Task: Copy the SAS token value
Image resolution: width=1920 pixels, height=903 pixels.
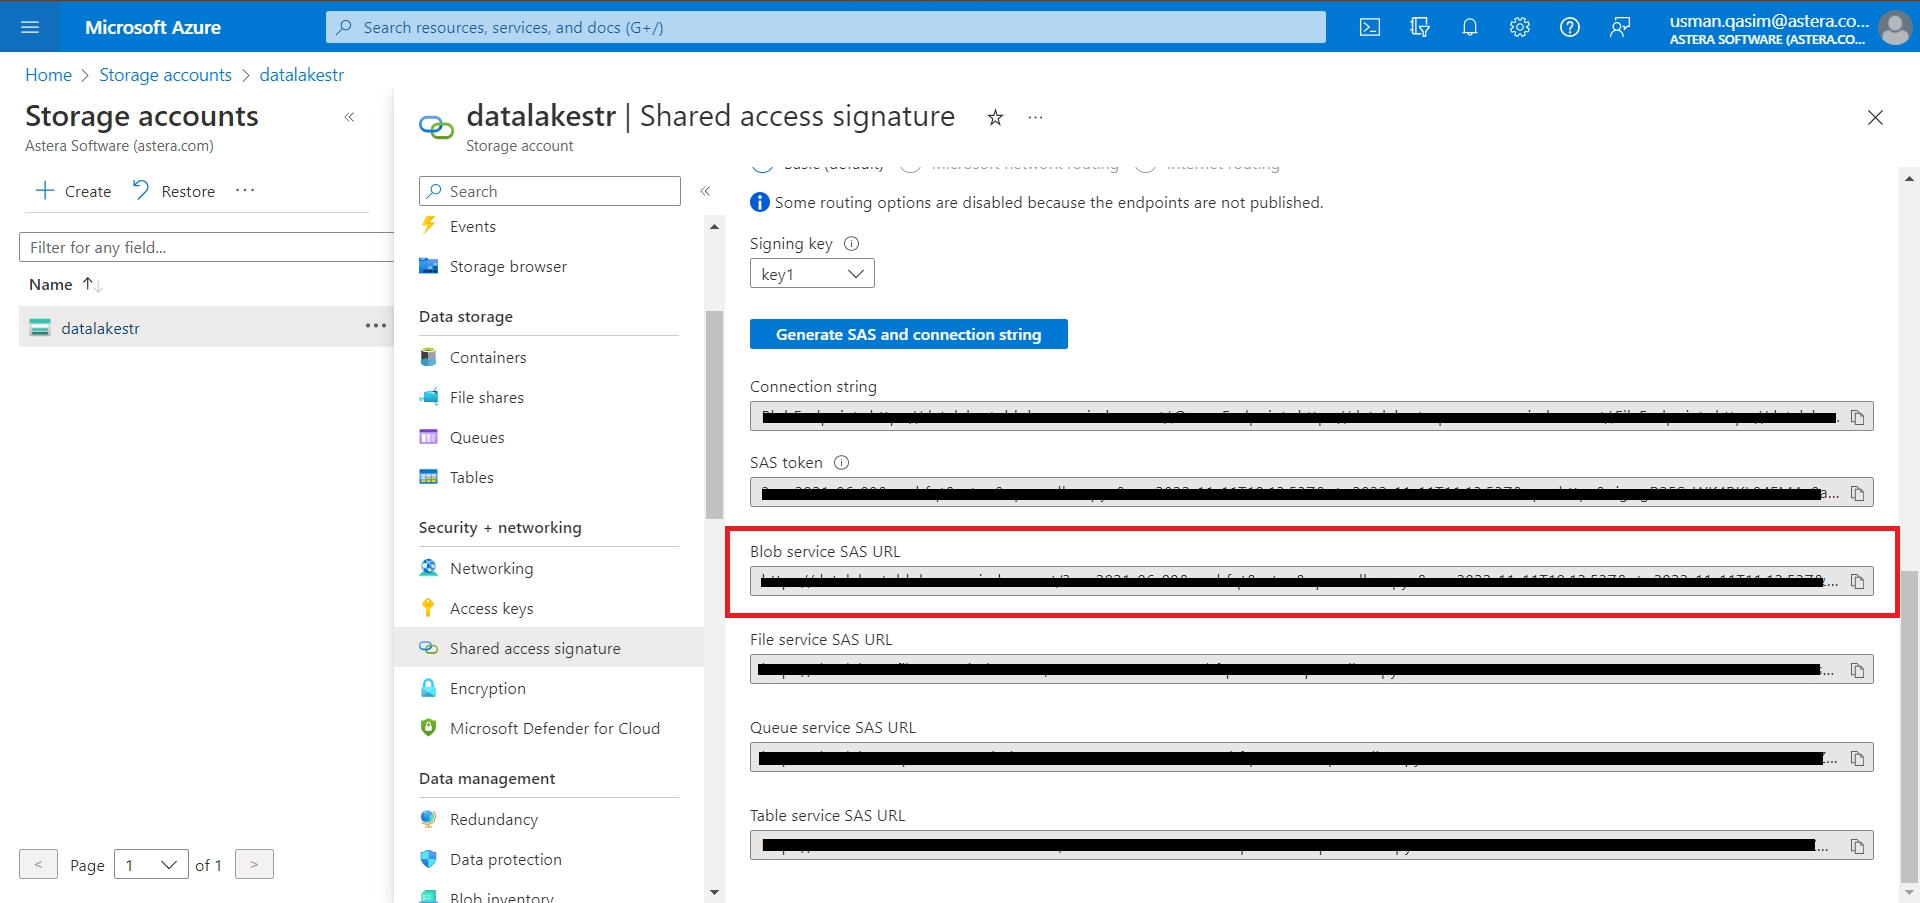Action: (1857, 493)
